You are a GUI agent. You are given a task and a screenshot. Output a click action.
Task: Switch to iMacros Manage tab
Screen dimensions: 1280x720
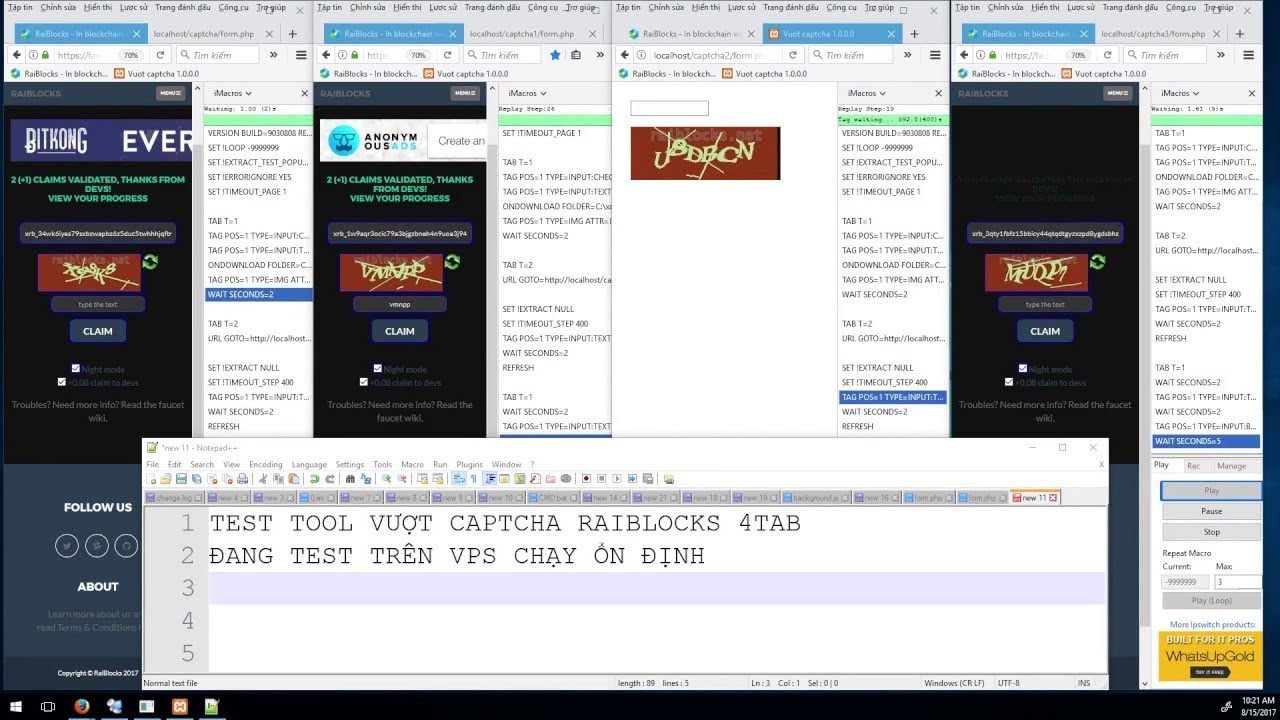click(1231, 466)
